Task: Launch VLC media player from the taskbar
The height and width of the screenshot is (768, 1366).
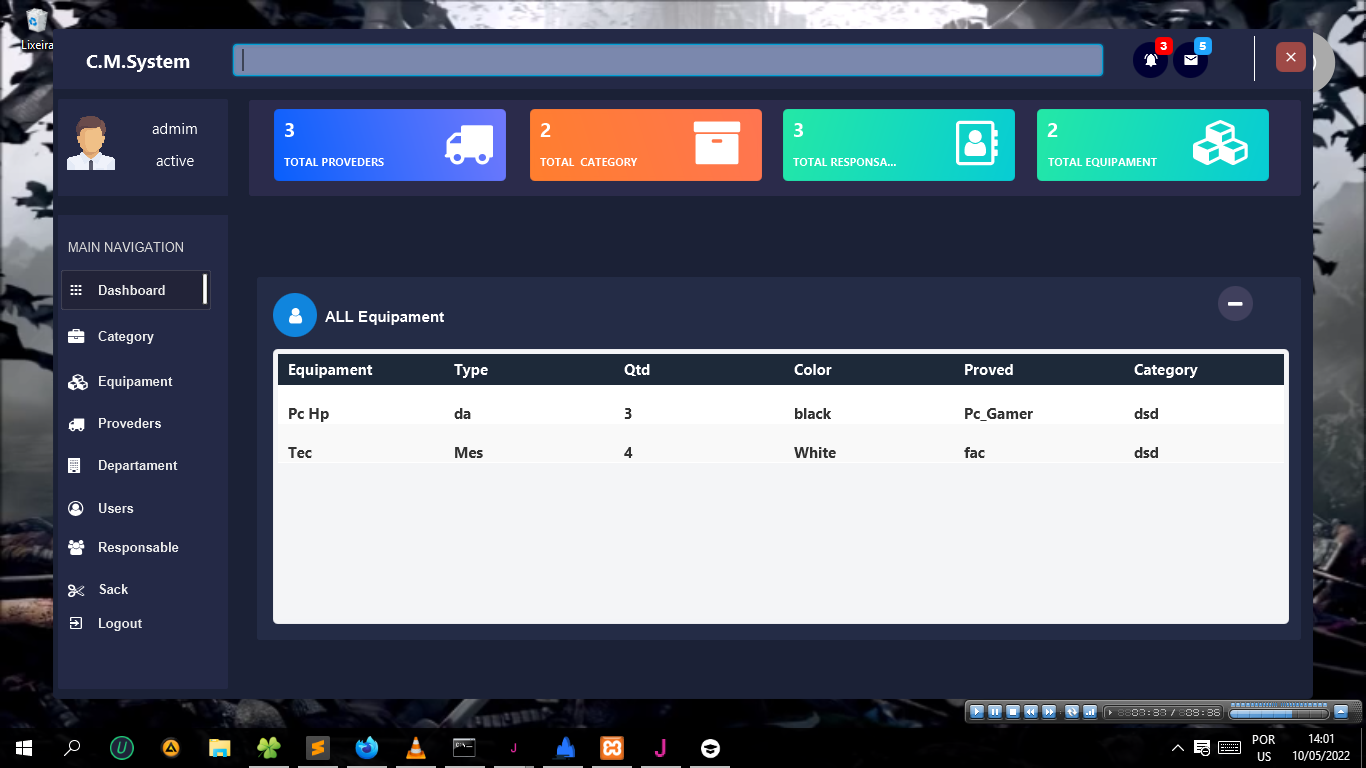Action: click(416, 747)
